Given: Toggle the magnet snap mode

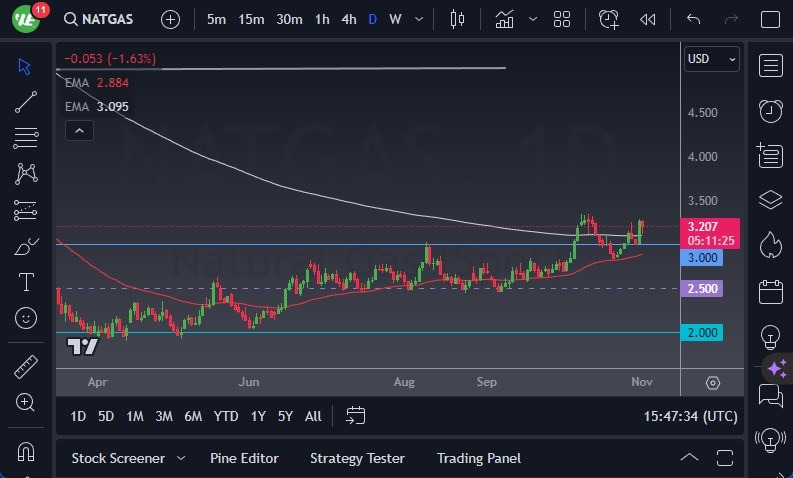Looking at the screenshot, I should coord(26,450).
